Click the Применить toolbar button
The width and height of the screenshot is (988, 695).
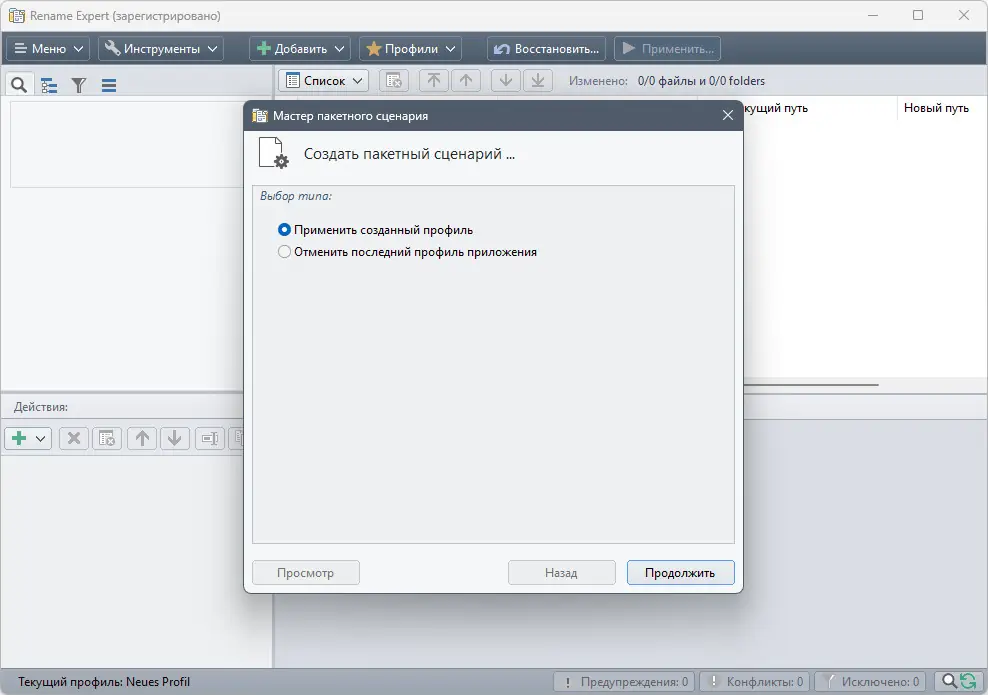pos(667,49)
